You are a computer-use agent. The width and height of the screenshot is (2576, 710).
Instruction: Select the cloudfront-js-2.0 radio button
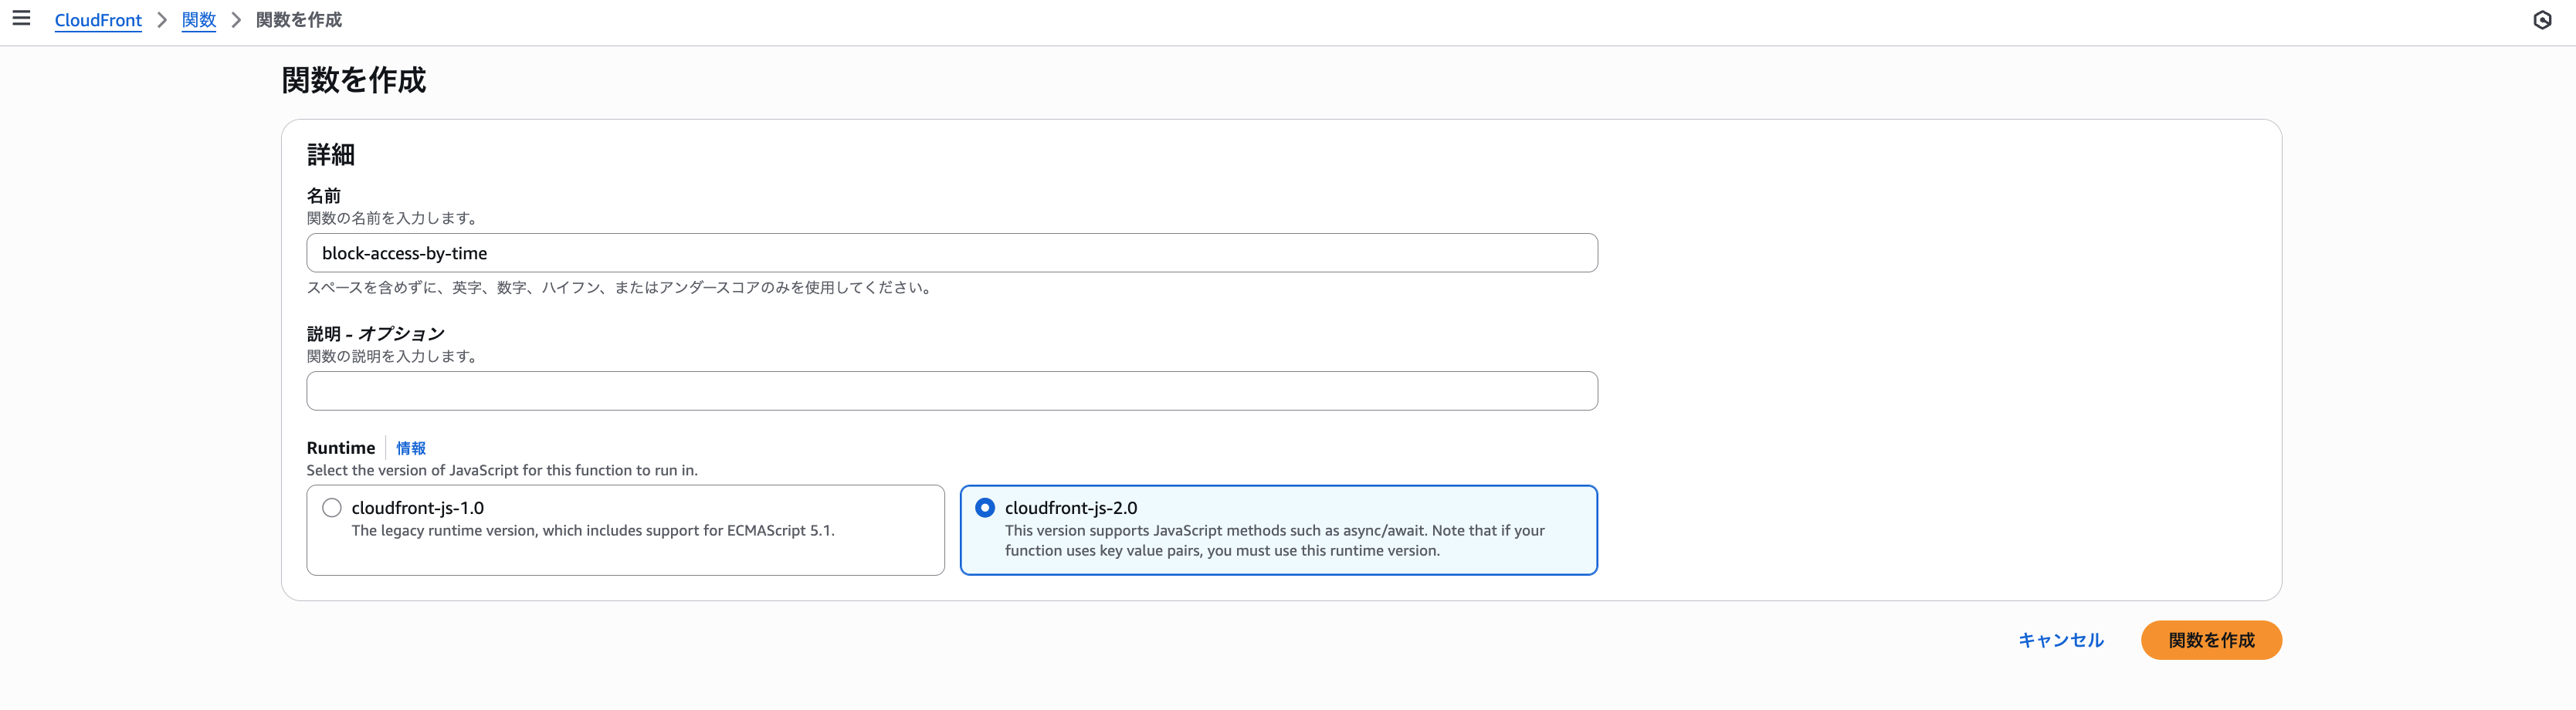point(985,508)
